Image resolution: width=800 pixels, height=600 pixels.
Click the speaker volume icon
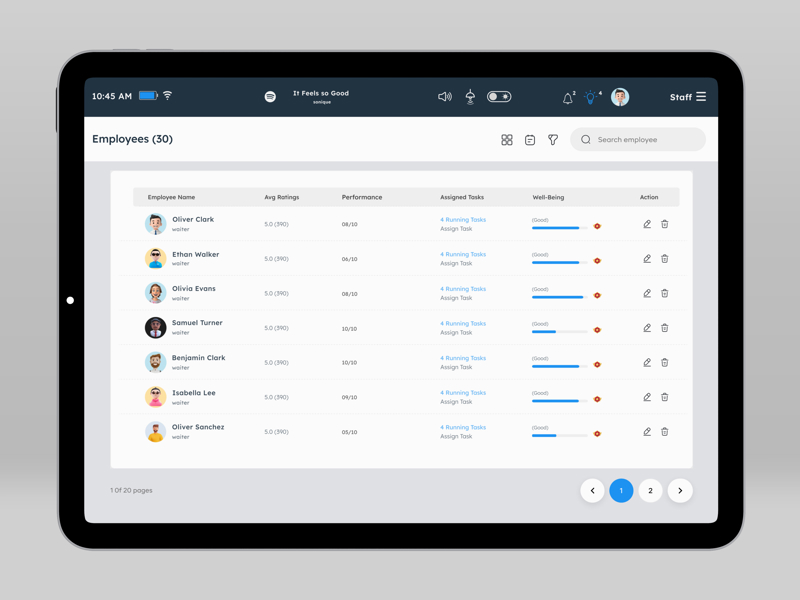coord(445,97)
